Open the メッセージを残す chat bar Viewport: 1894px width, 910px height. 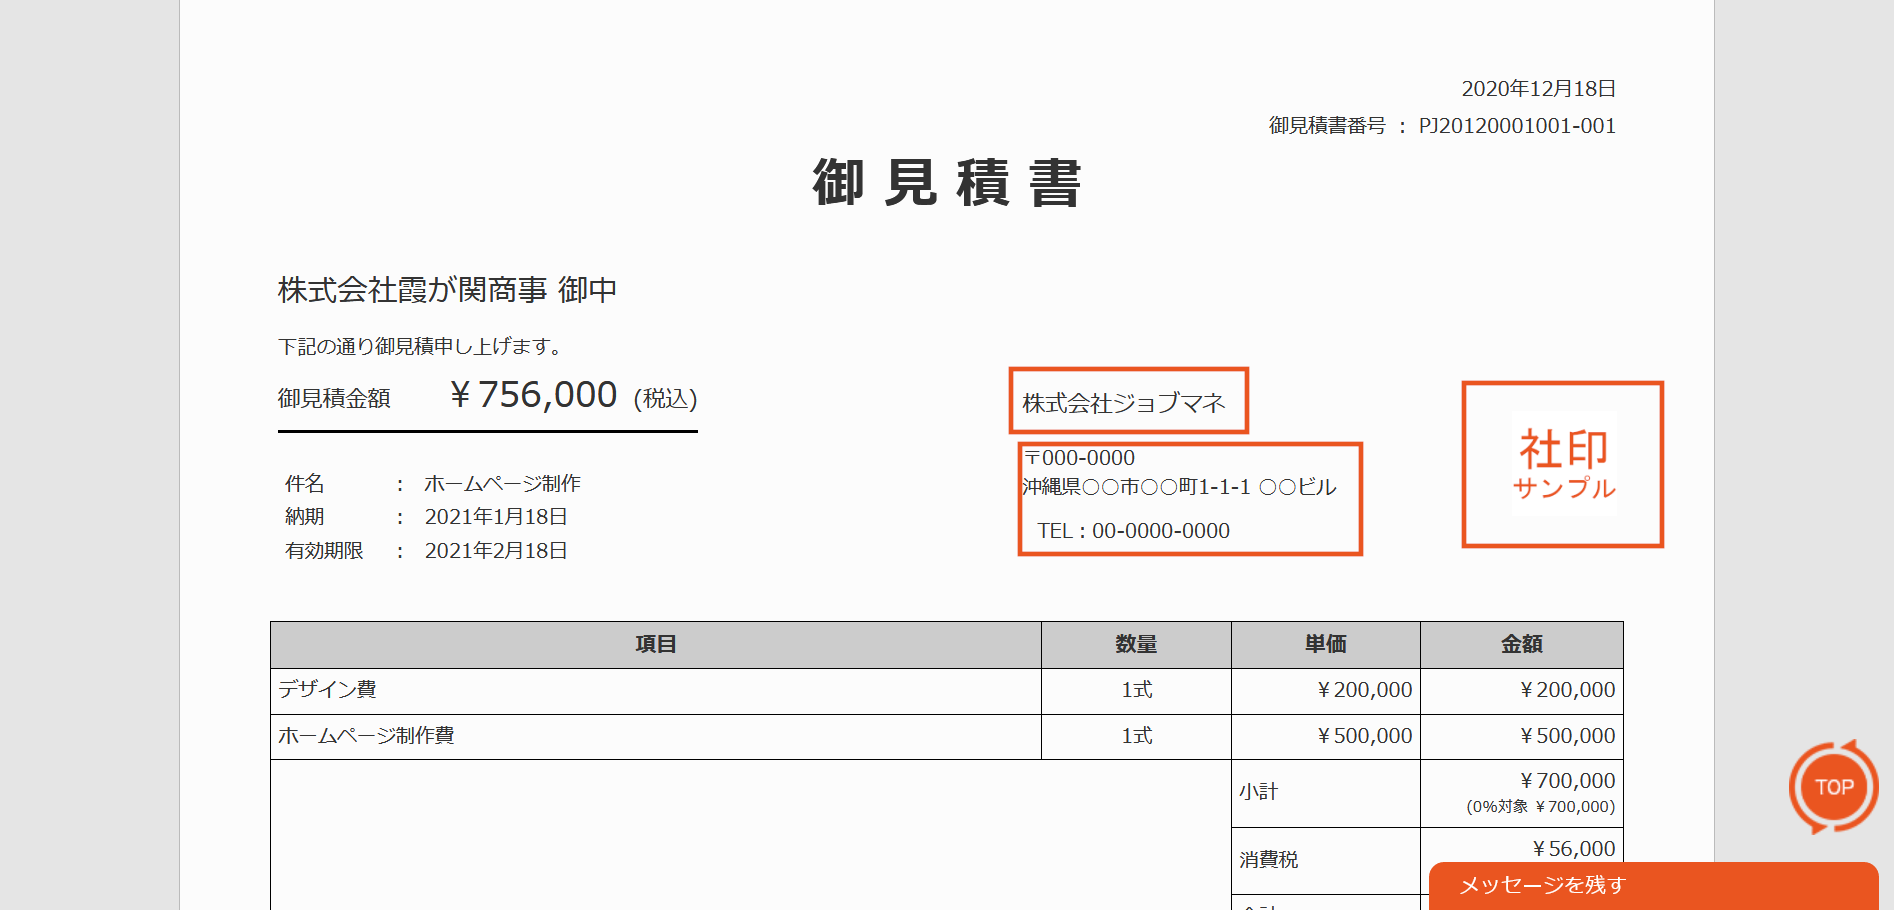1654,885
